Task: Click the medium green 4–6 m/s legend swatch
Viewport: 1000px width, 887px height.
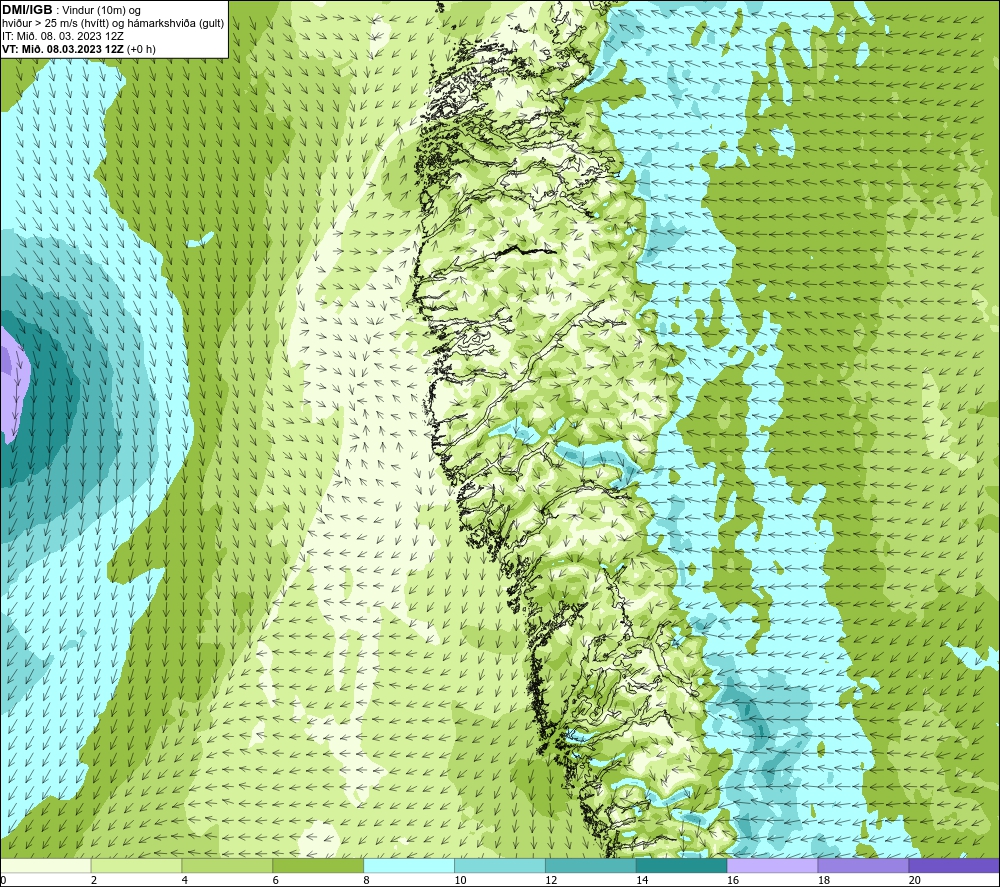Action: 227,865
